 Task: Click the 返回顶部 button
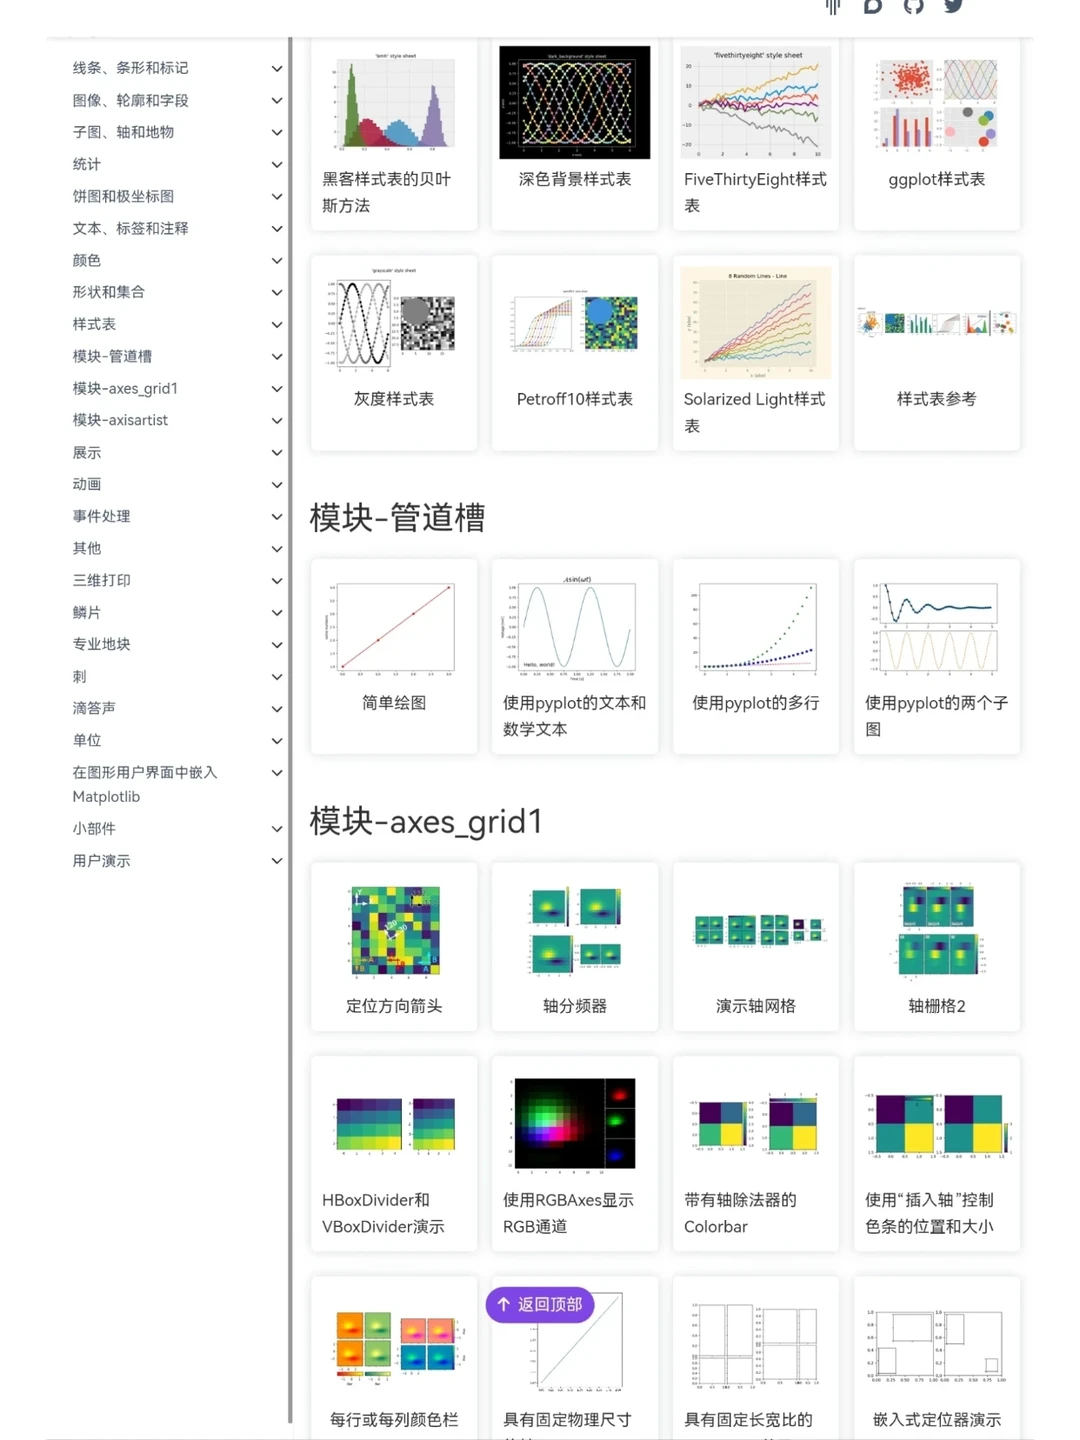(539, 1305)
